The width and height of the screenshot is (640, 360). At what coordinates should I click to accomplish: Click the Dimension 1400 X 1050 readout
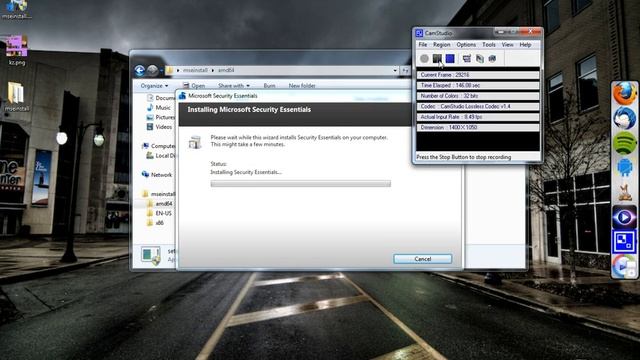(x=478, y=127)
